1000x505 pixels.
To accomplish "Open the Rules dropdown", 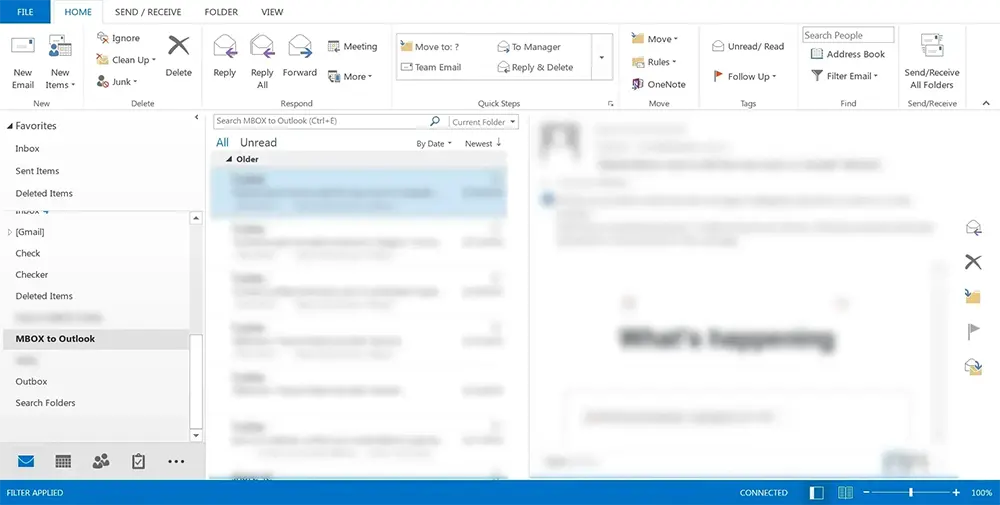I will (654, 62).
